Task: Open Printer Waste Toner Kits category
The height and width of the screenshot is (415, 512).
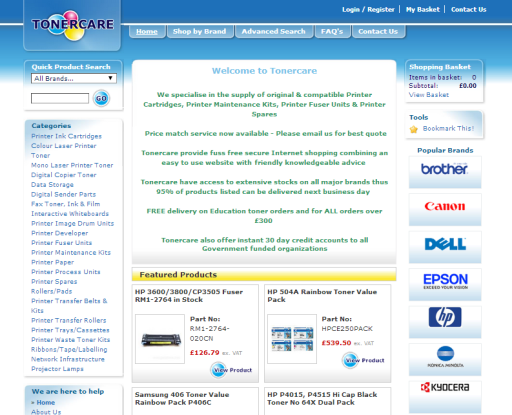Action: point(70,339)
